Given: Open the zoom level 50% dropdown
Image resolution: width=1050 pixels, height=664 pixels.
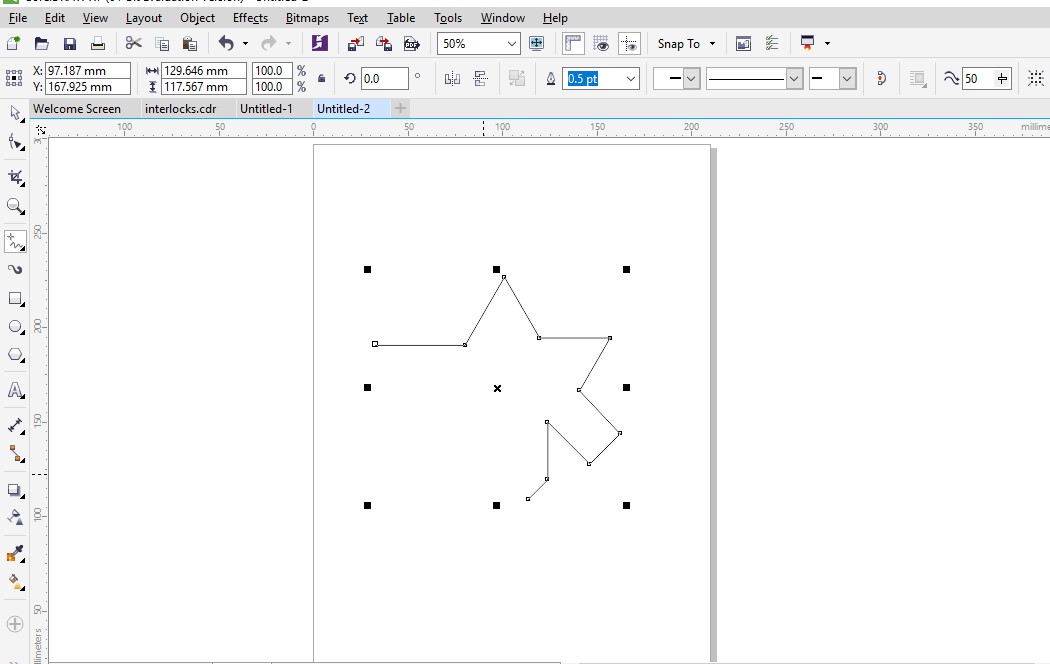Looking at the screenshot, I should click(512, 44).
